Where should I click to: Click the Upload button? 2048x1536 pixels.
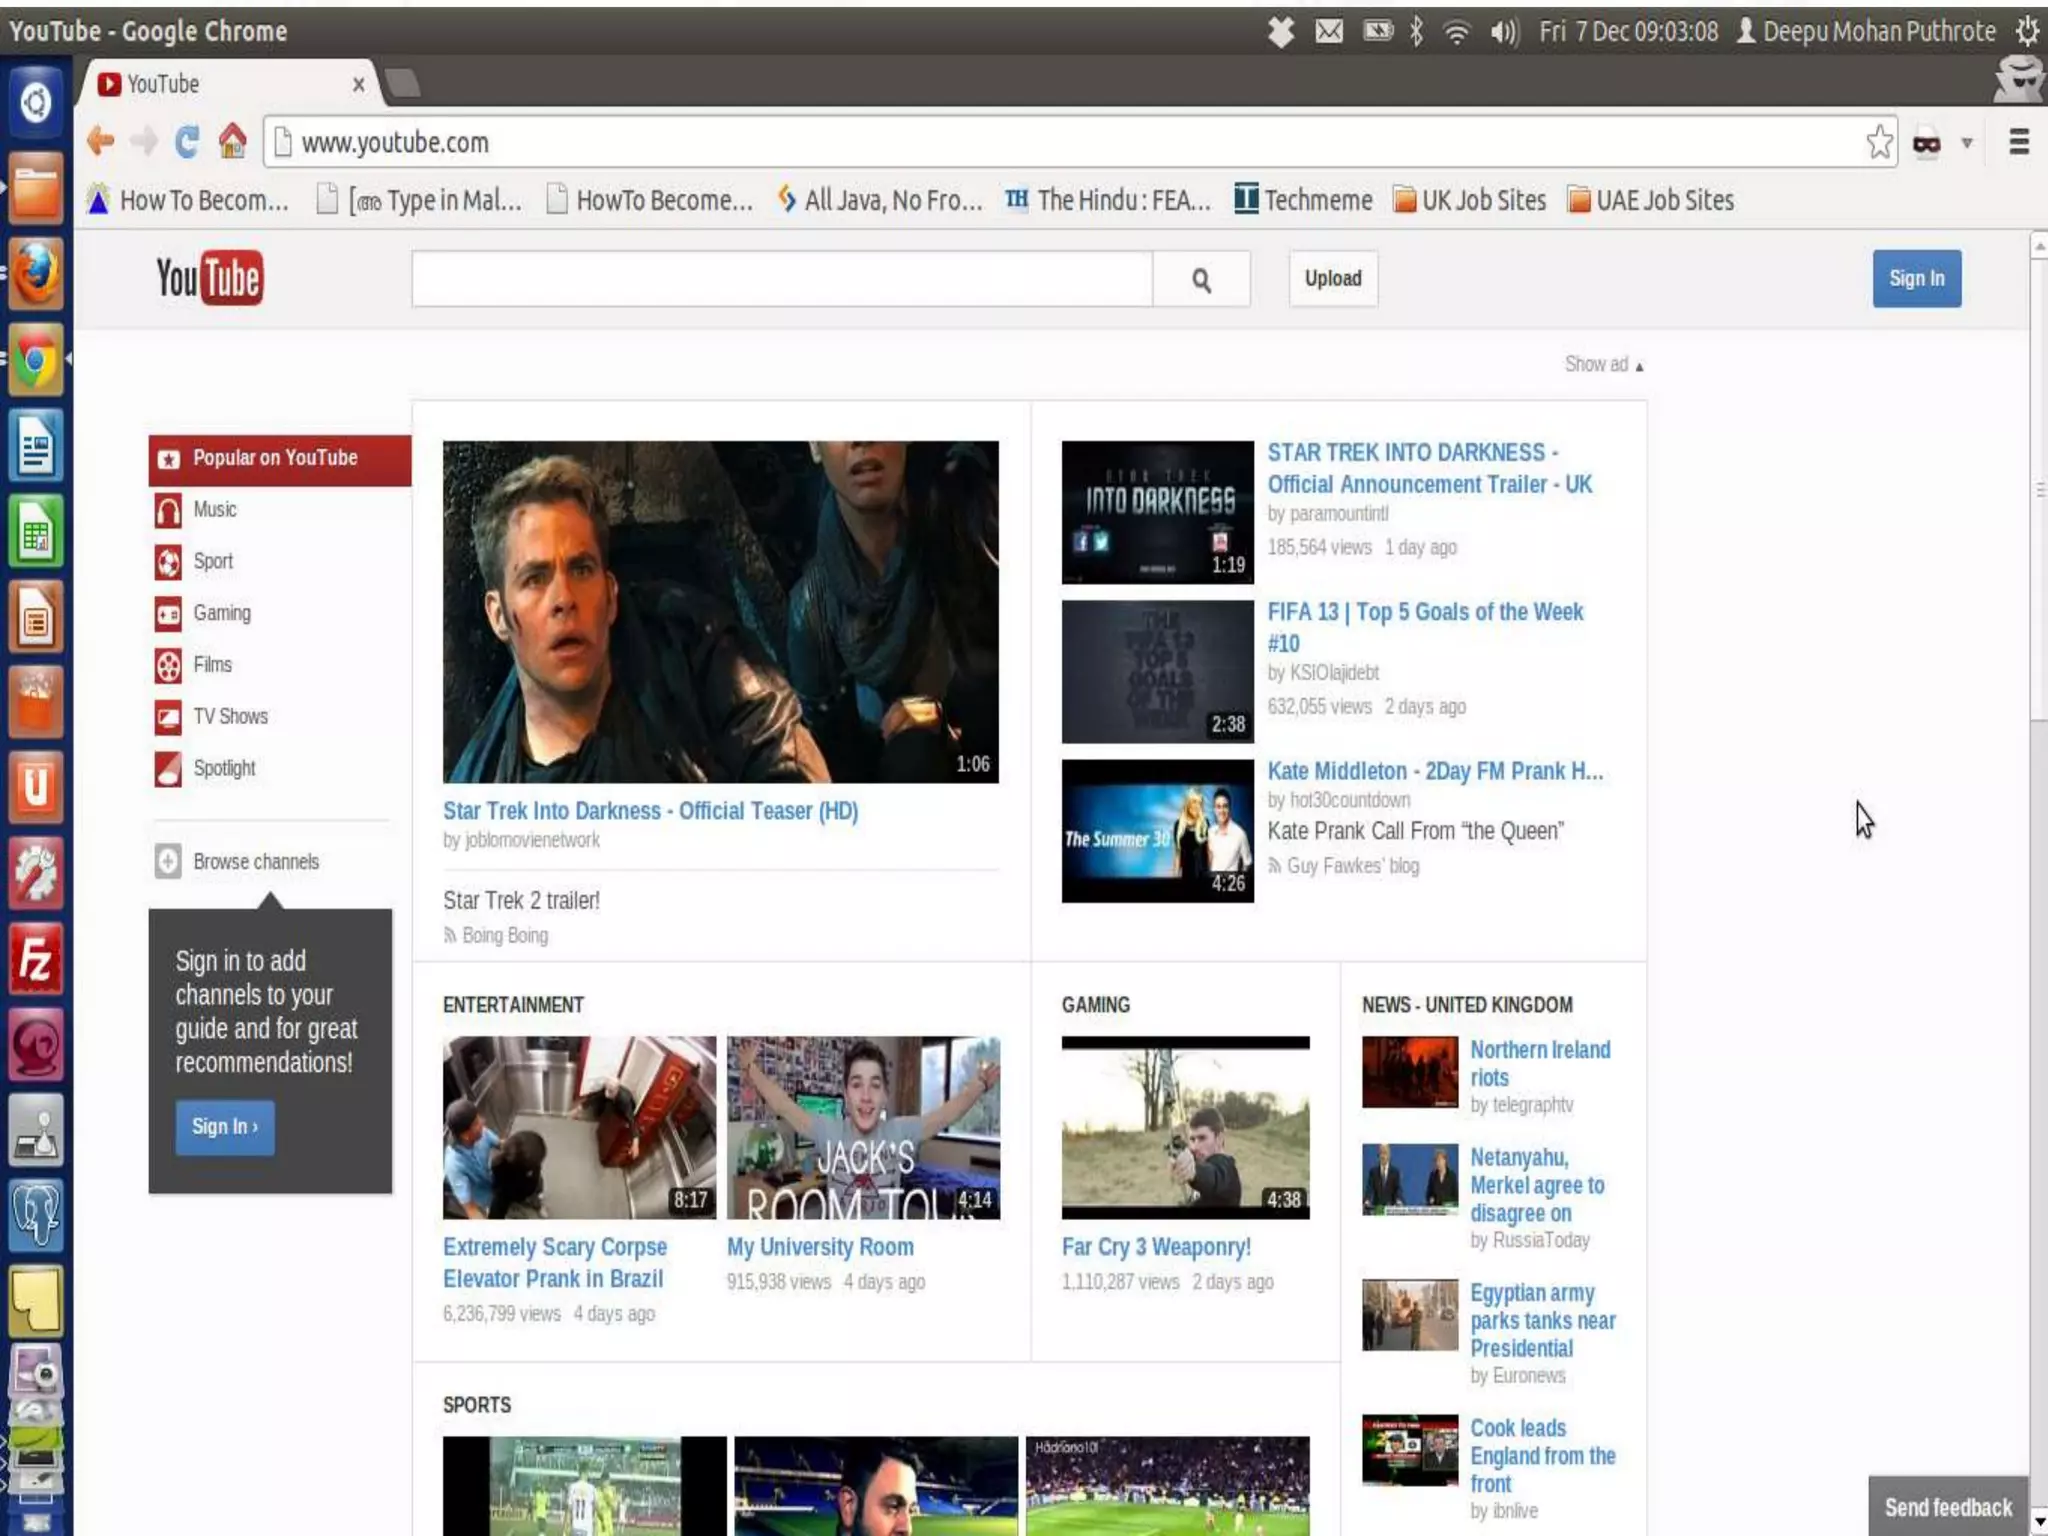tap(1332, 279)
